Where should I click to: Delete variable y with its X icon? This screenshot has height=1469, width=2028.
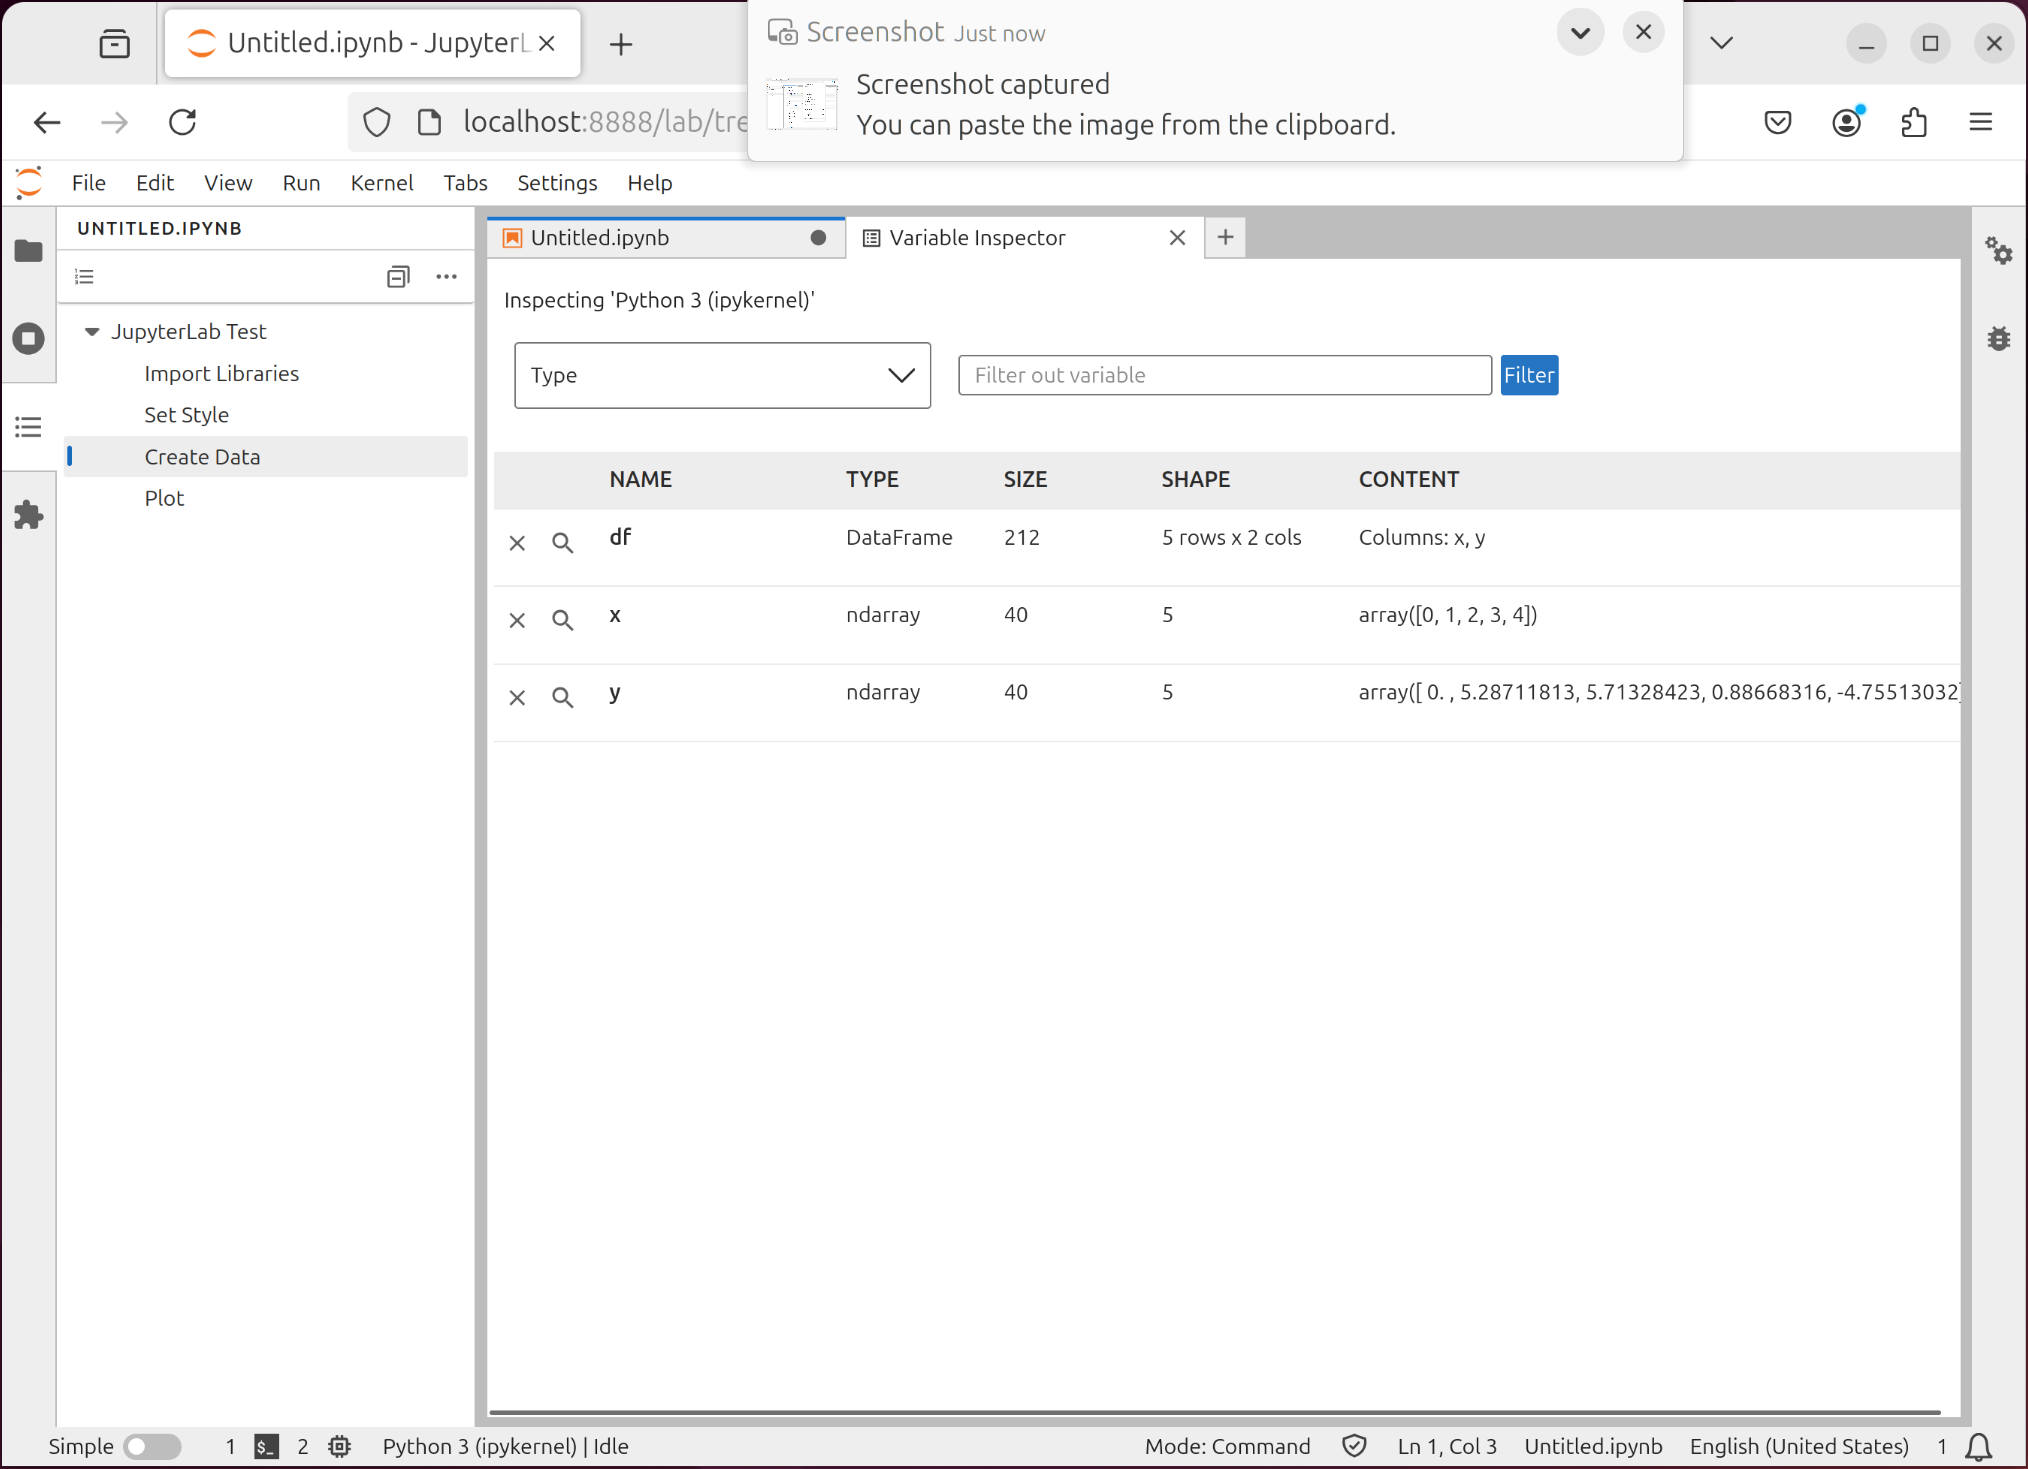pos(517,698)
